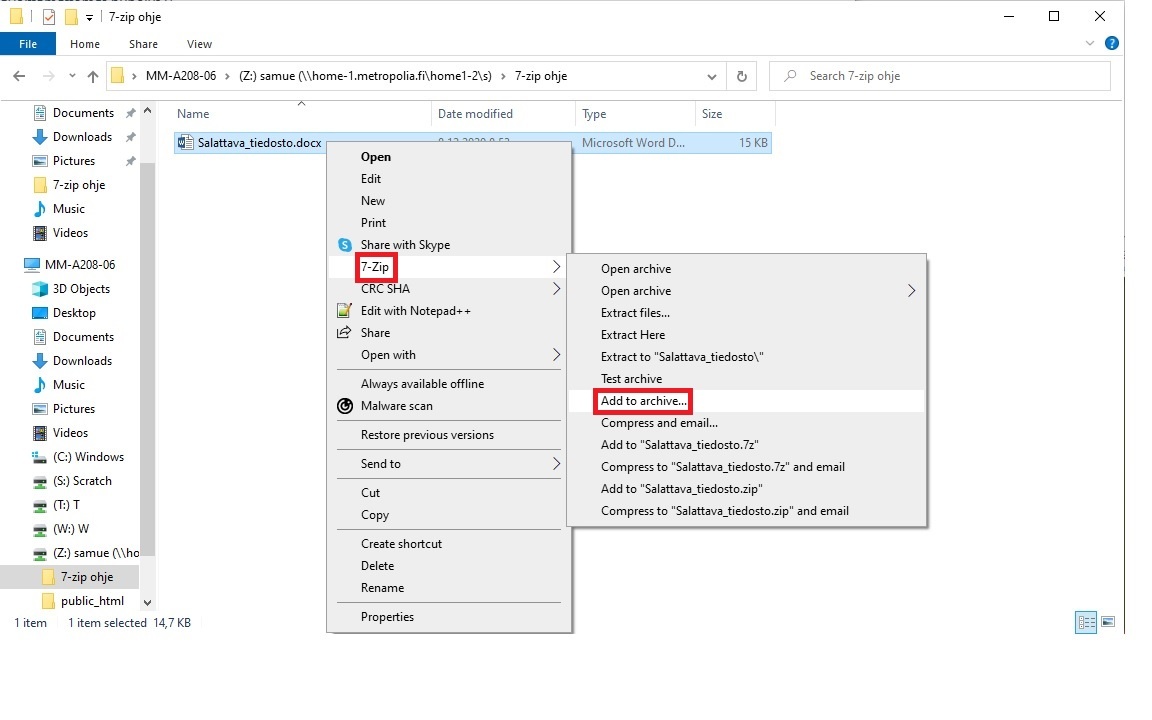Choose Extract to "Salattava_tiedosto\" entry

(x=682, y=357)
